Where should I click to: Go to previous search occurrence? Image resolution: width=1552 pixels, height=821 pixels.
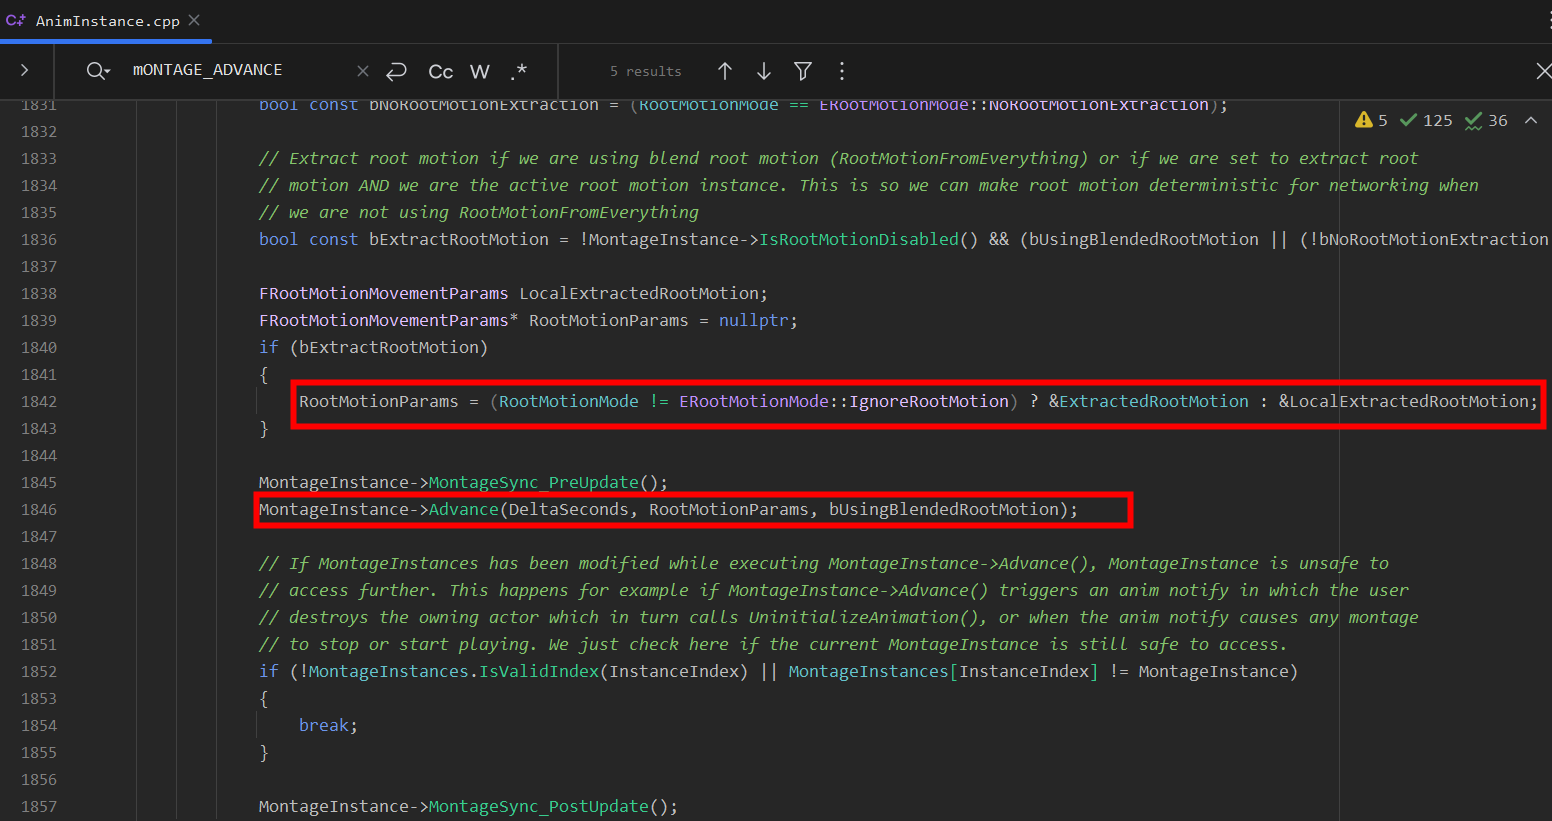(x=725, y=71)
